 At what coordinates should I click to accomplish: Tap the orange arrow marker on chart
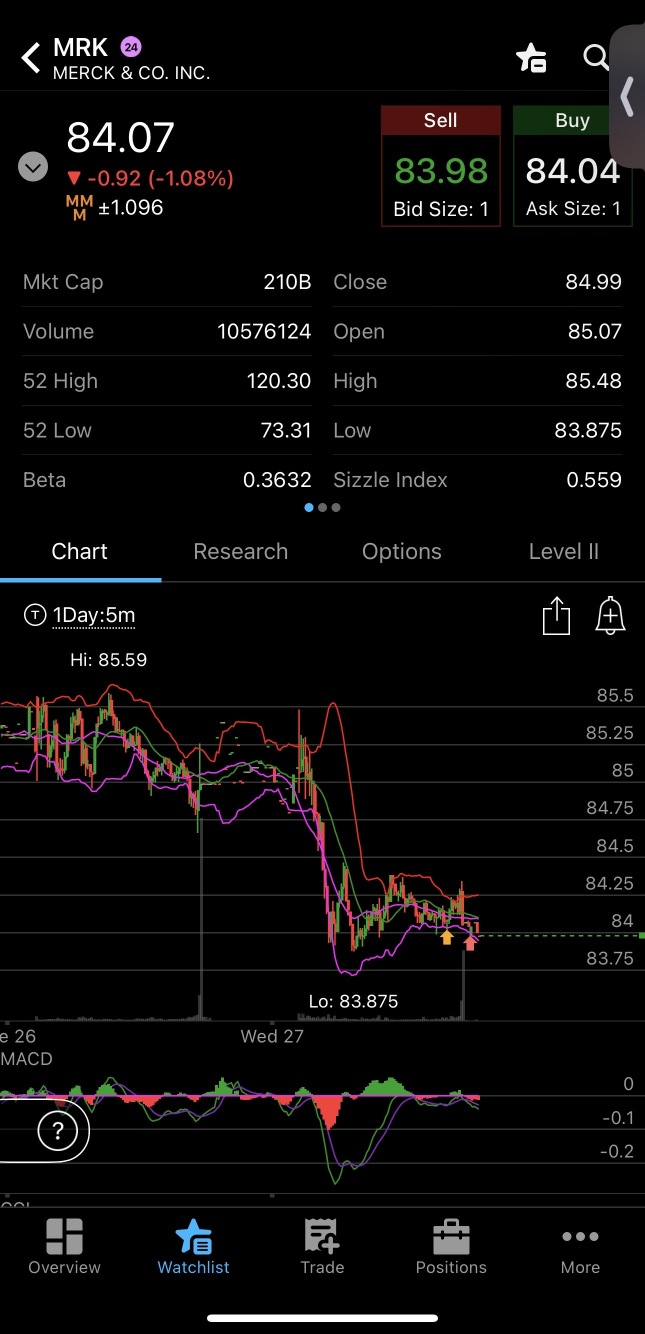(447, 937)
